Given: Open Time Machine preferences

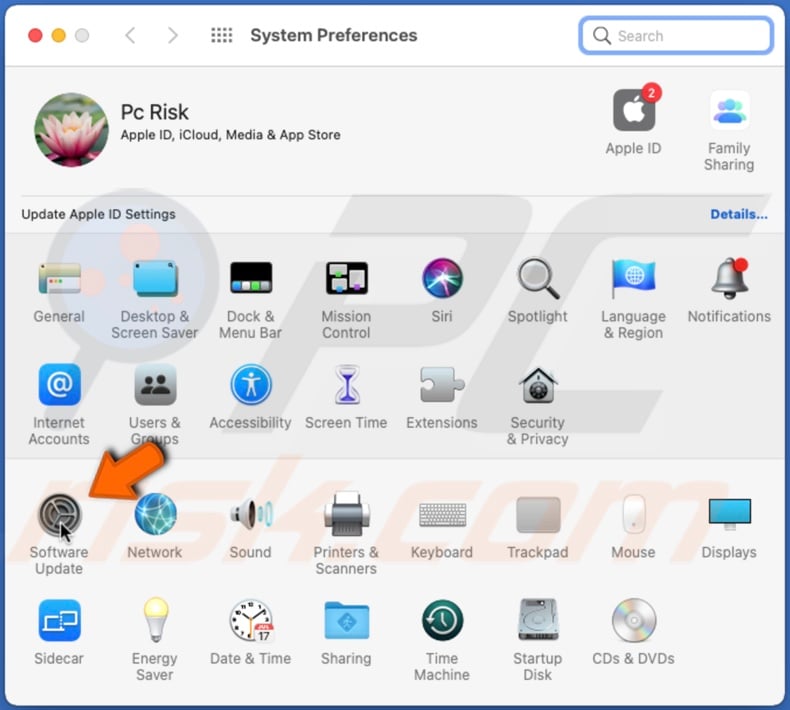Looking at the screenshot, I should pyautogui.click(x=442, y=620).
